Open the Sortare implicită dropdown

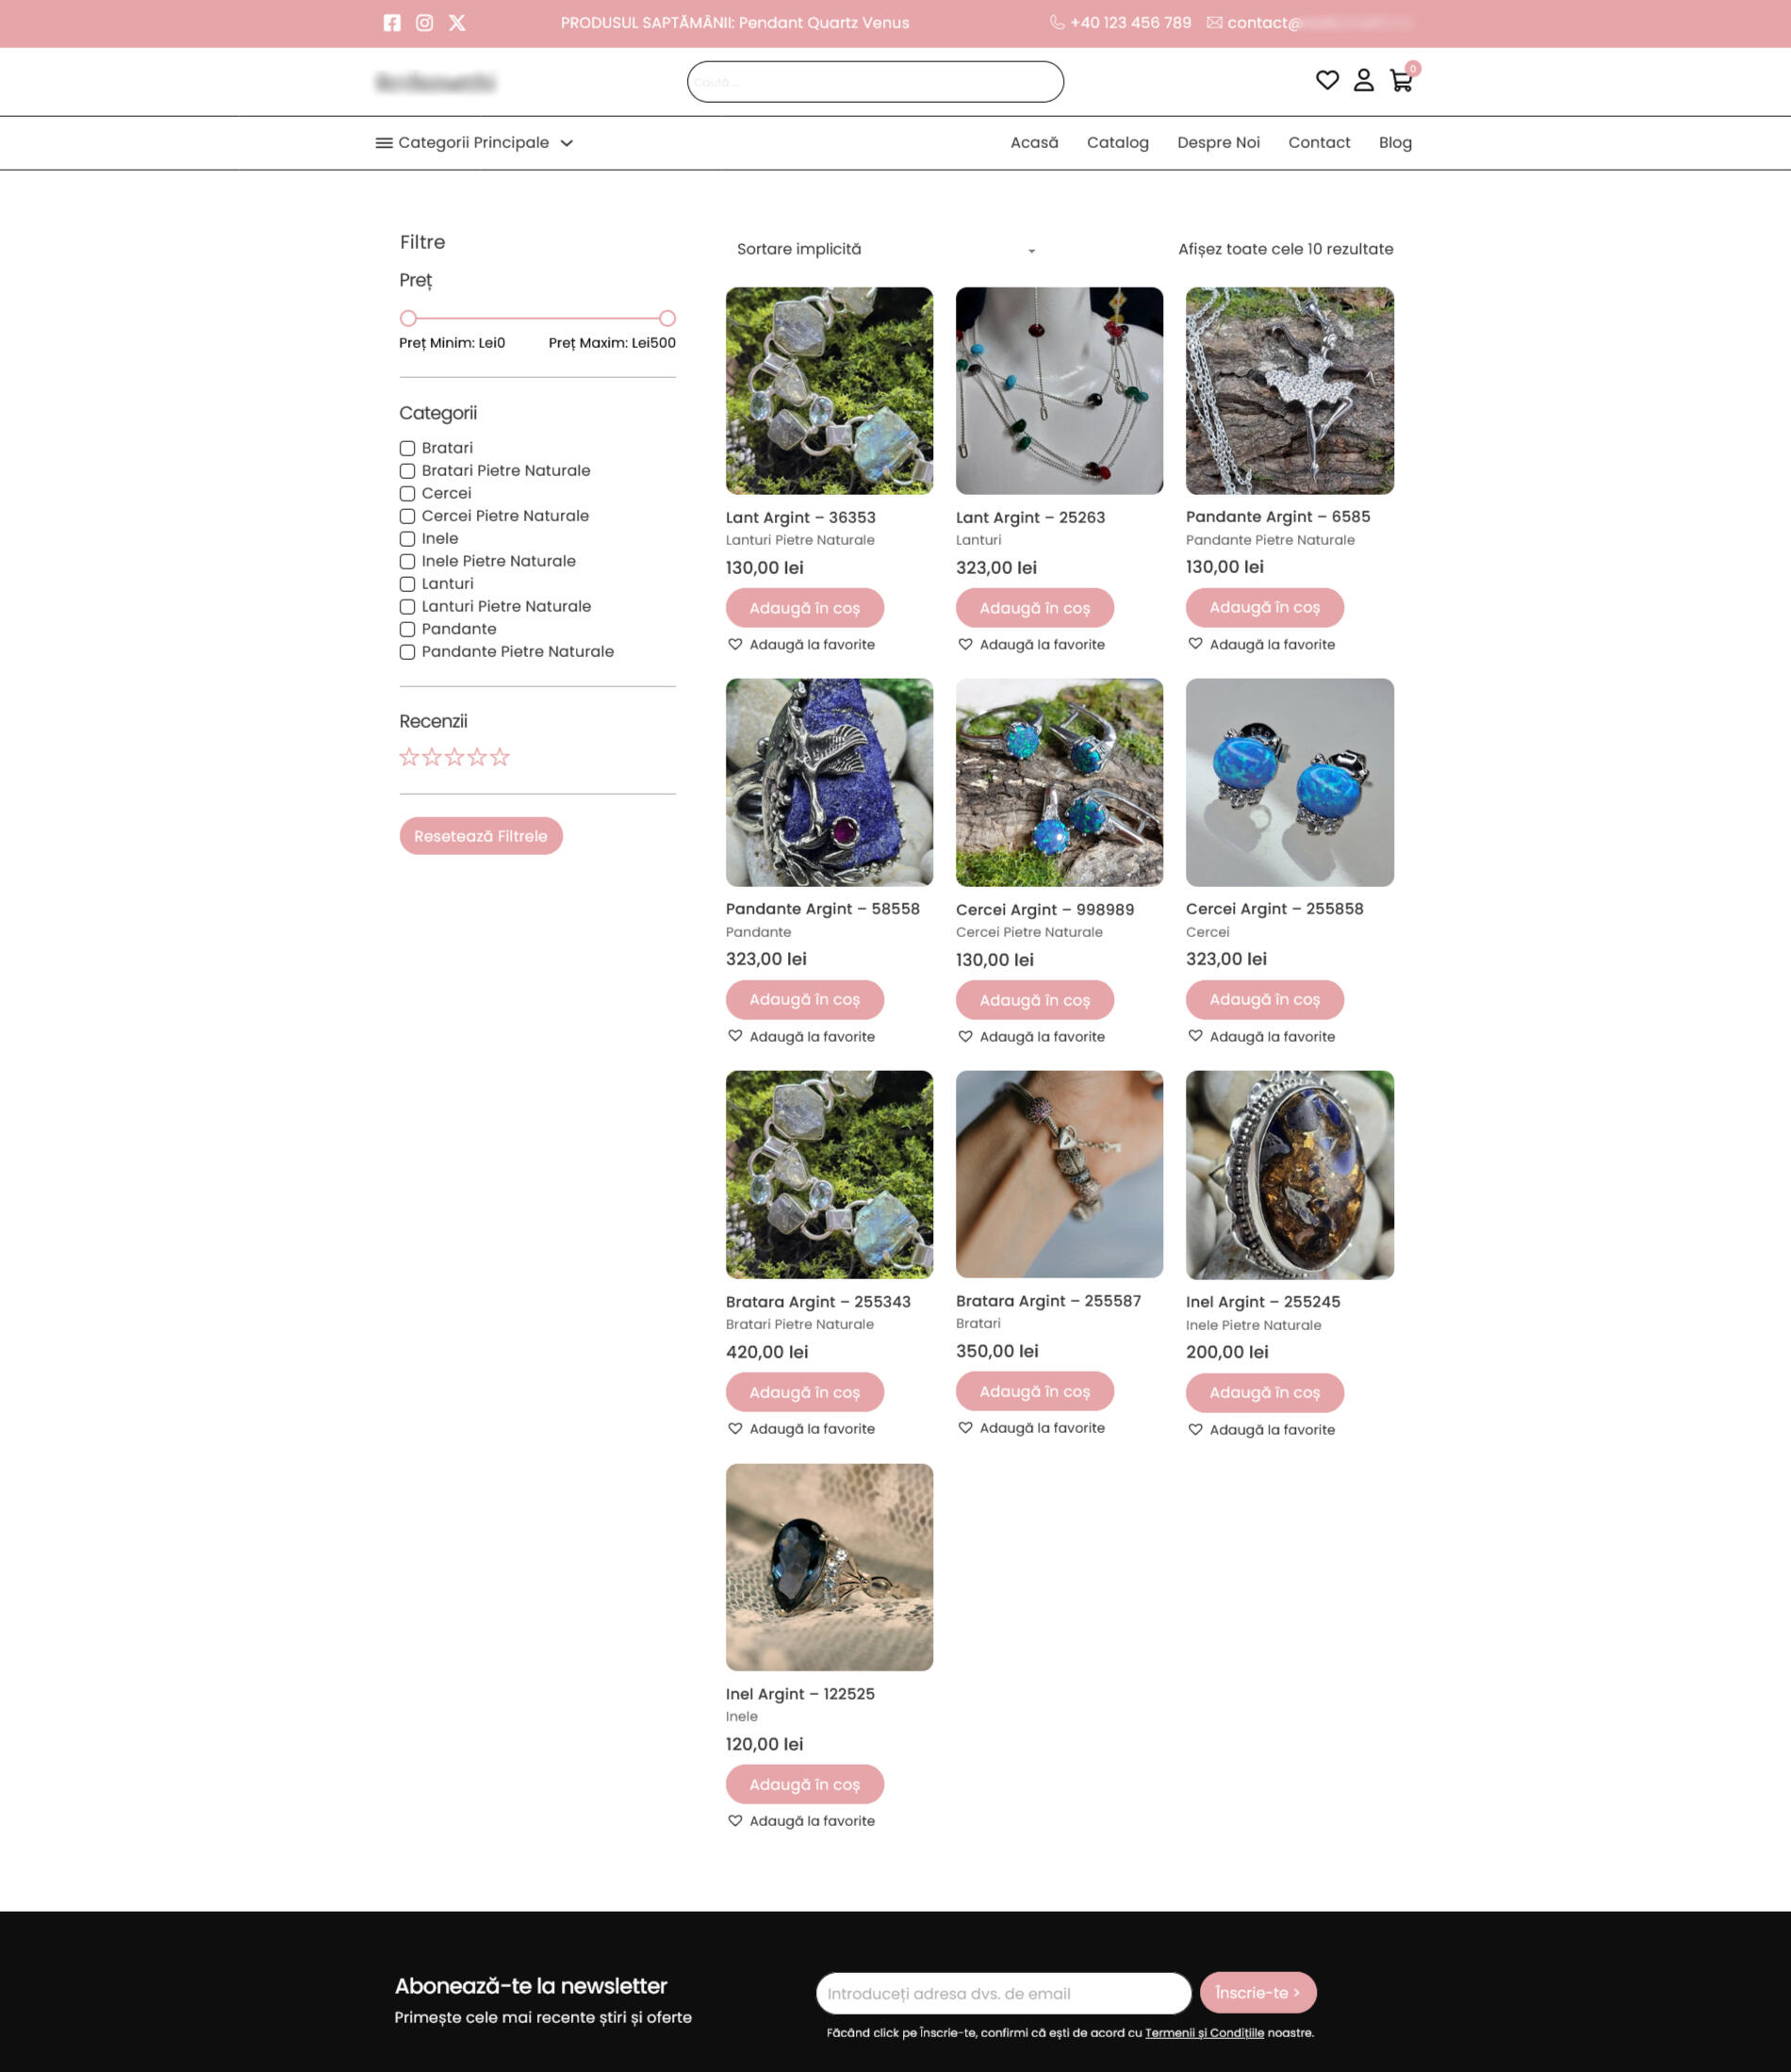(x=886, y=249)
